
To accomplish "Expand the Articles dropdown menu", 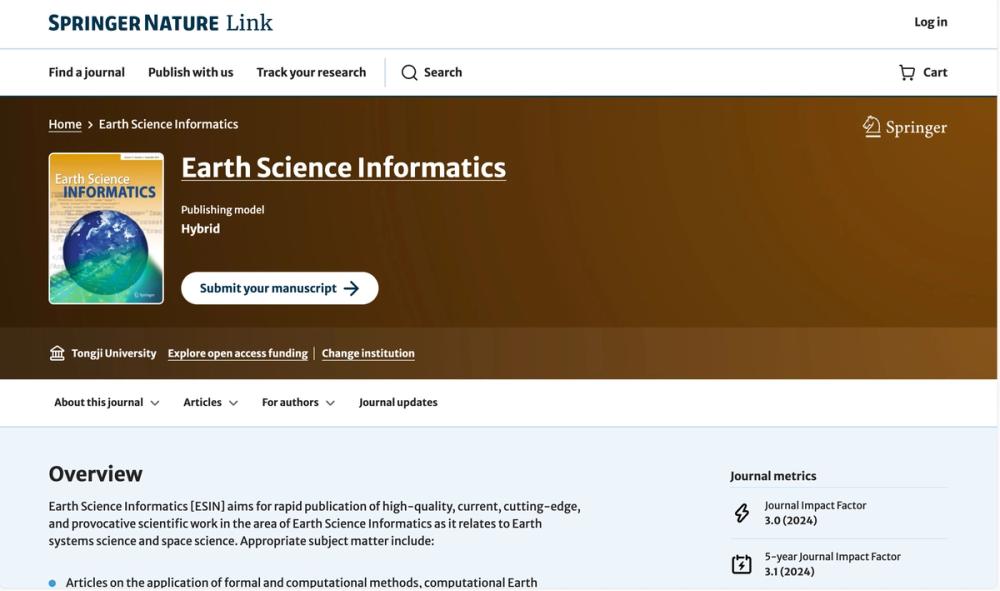I will pos(210,402).
